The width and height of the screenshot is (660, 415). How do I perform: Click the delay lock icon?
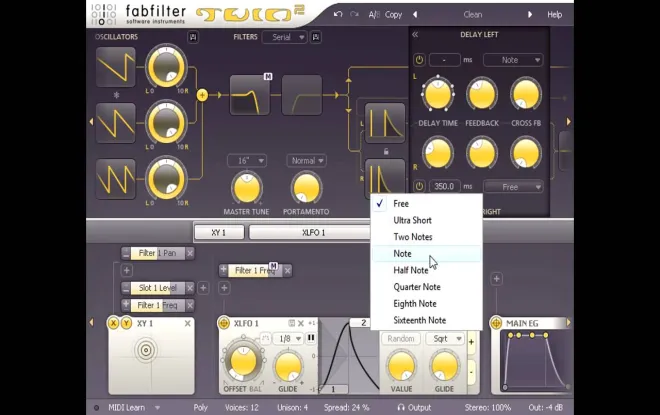click(x=386, y=152)
